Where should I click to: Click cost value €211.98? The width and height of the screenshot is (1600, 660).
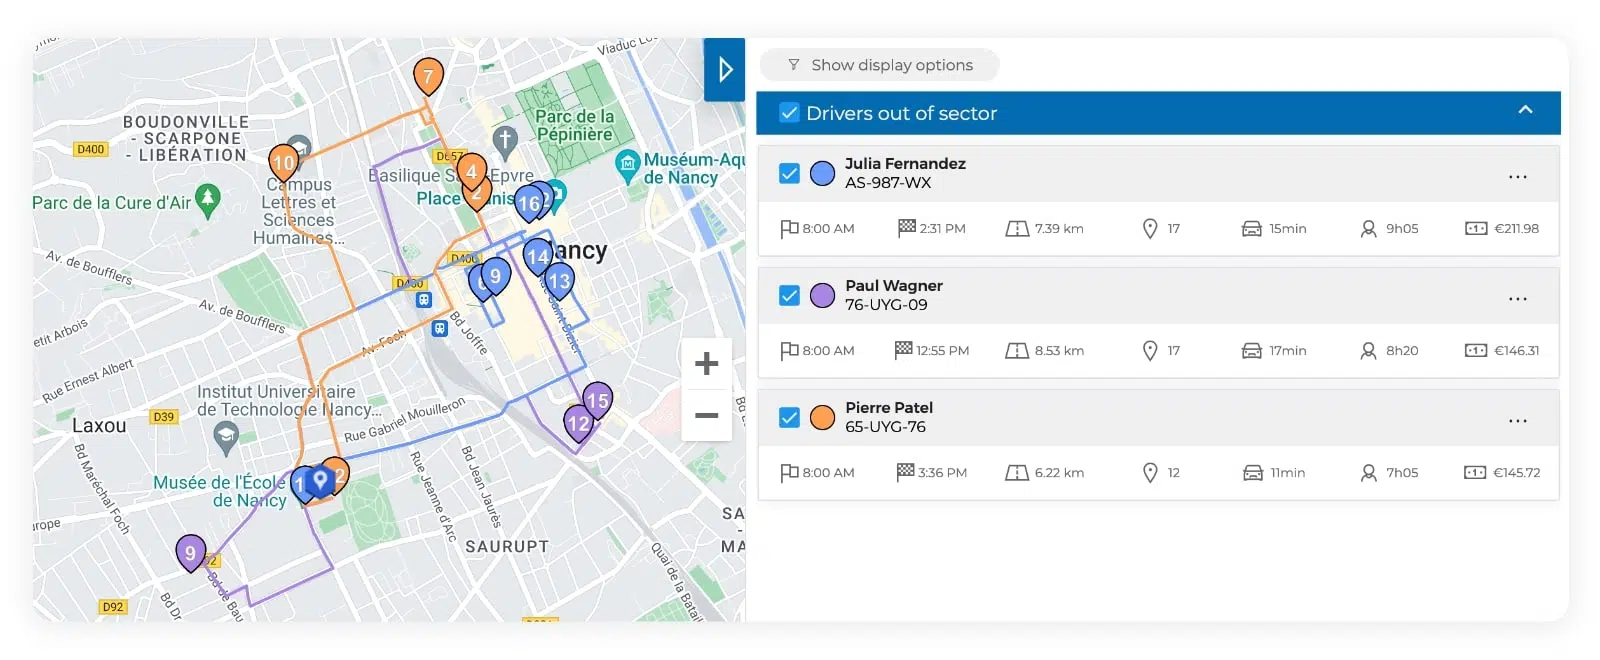click(x=1516, y=229)
